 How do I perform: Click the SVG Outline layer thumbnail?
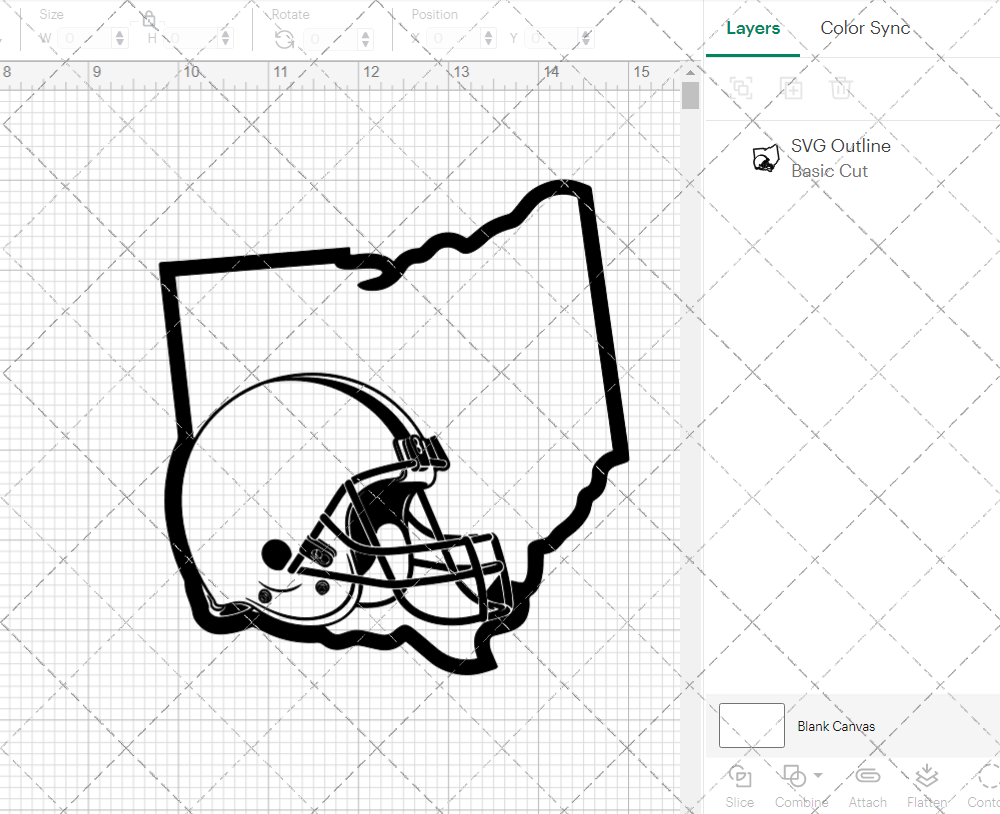[764, 157]
